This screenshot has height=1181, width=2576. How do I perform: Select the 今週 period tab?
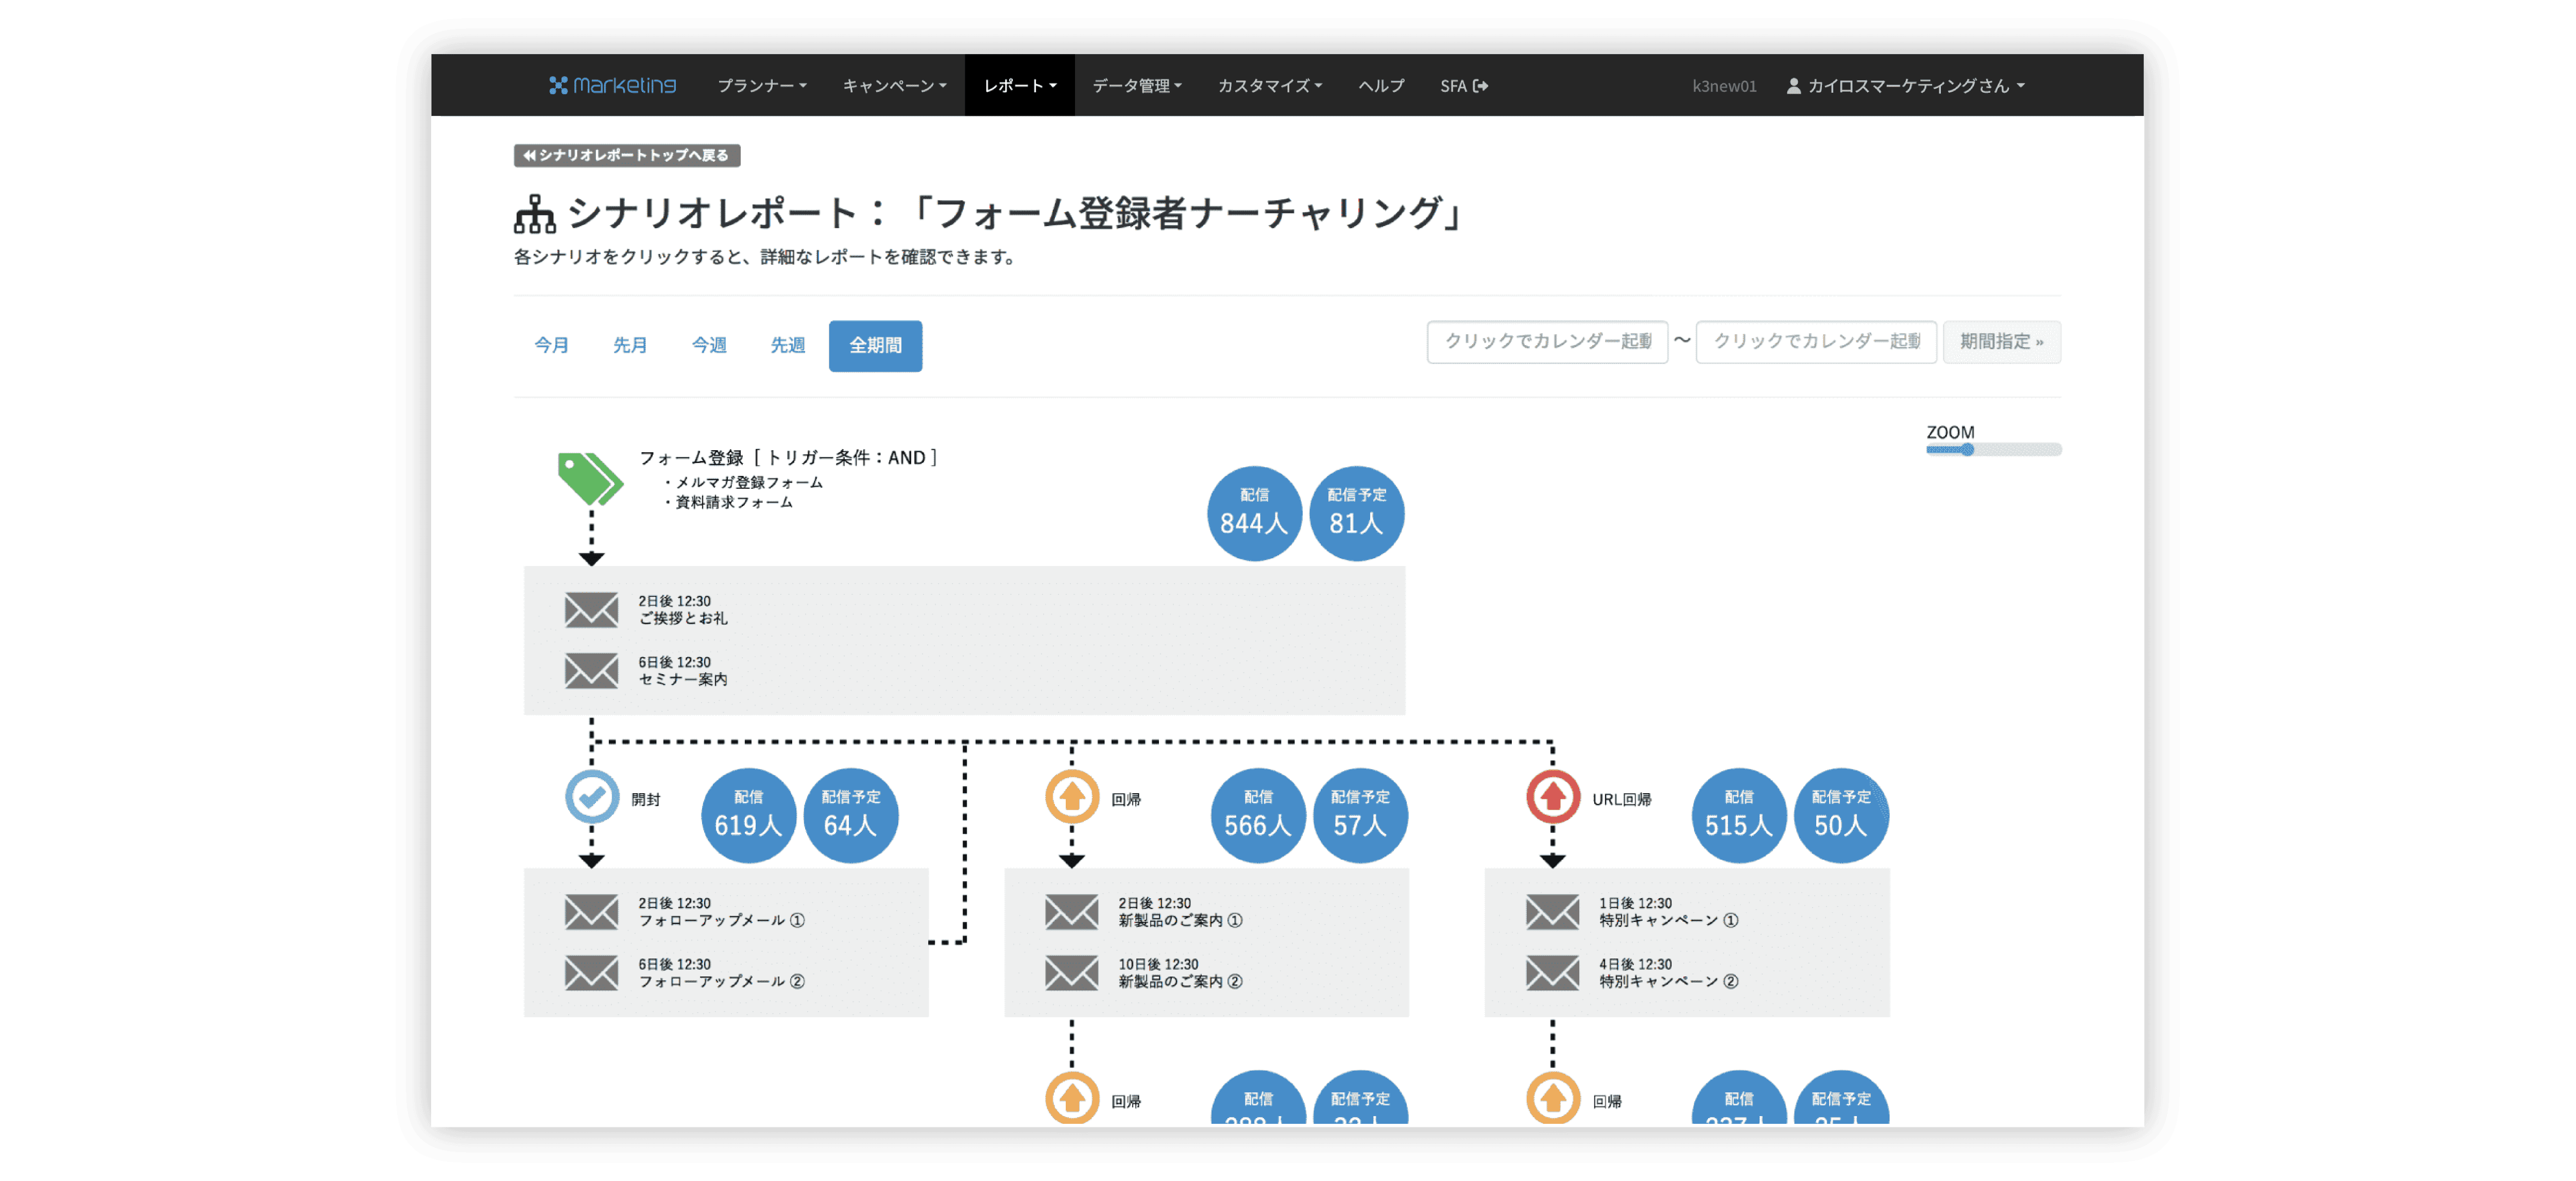pos(709,345)
